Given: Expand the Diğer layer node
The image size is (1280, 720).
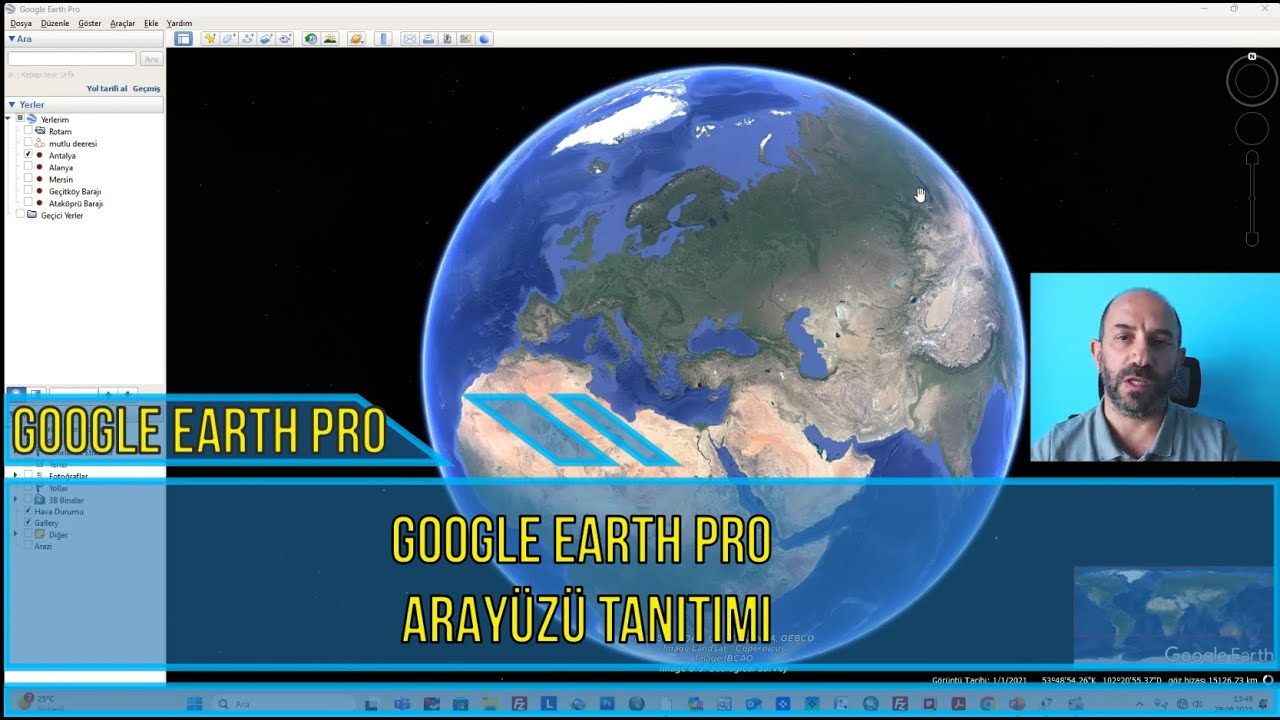Looking at the screenshot, I should pyautogui.click(x=15, y=534).
